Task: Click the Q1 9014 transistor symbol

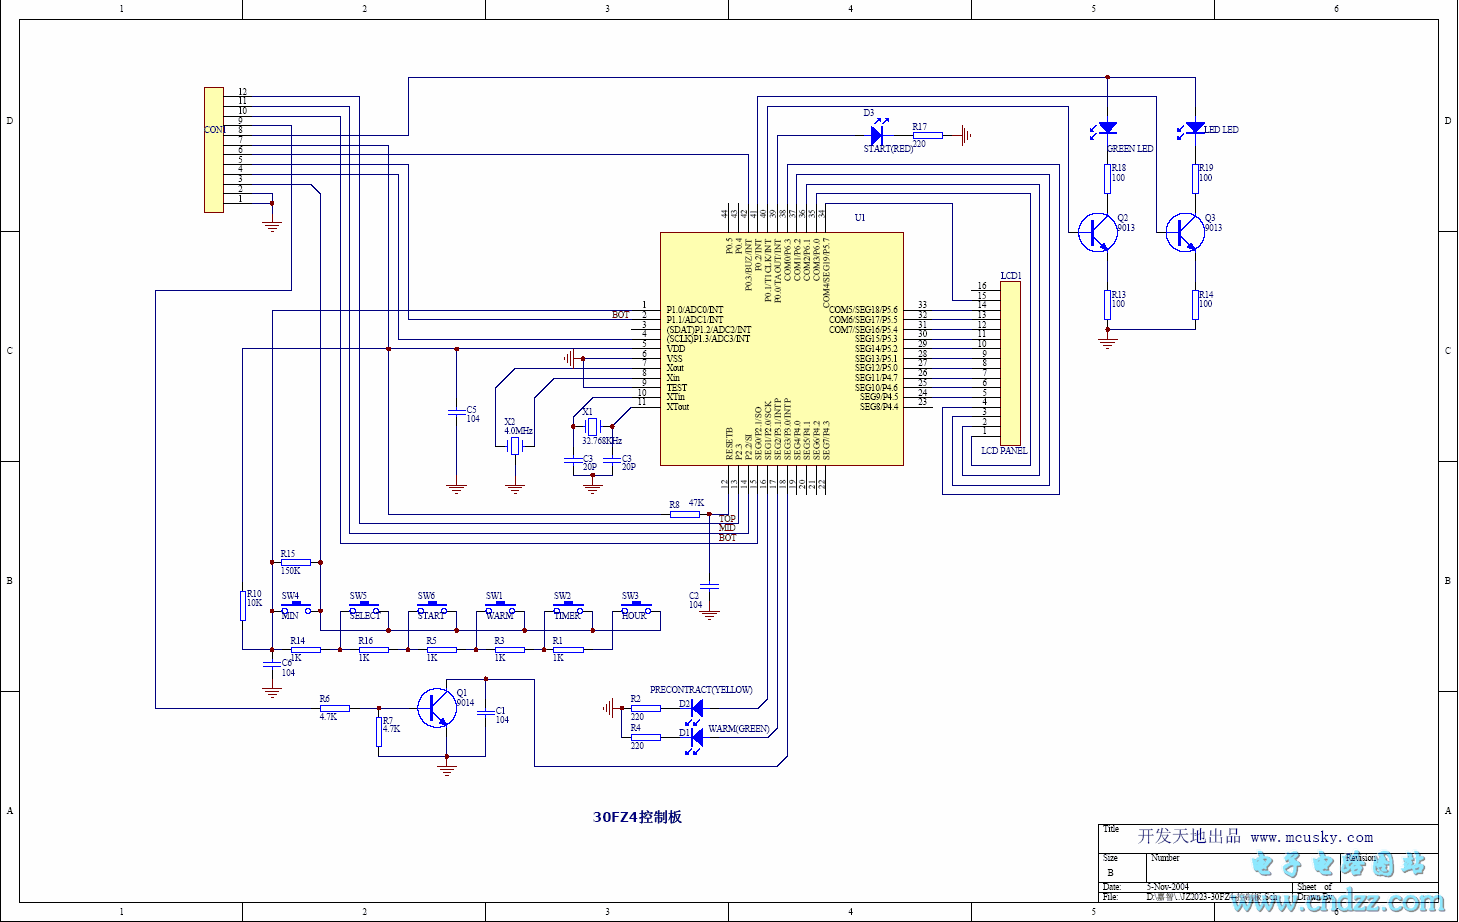Action: (x=436, y=708)
